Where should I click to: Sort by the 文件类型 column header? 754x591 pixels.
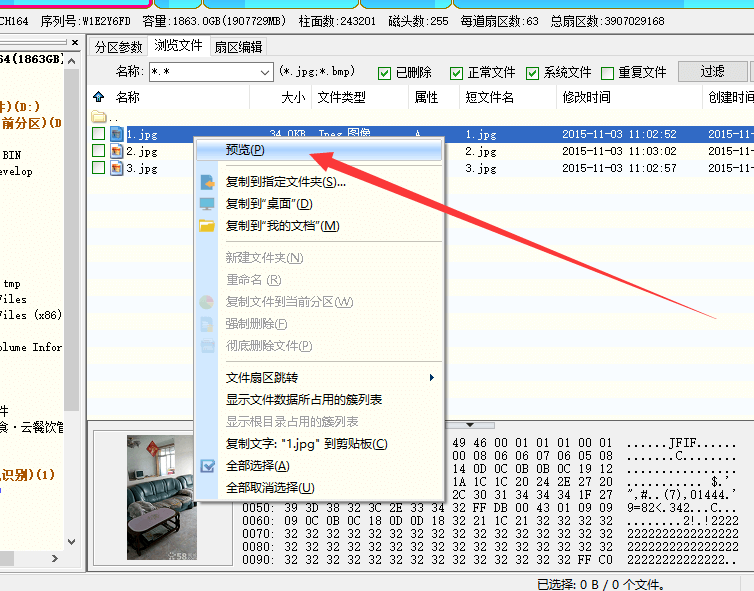[360, 97]
